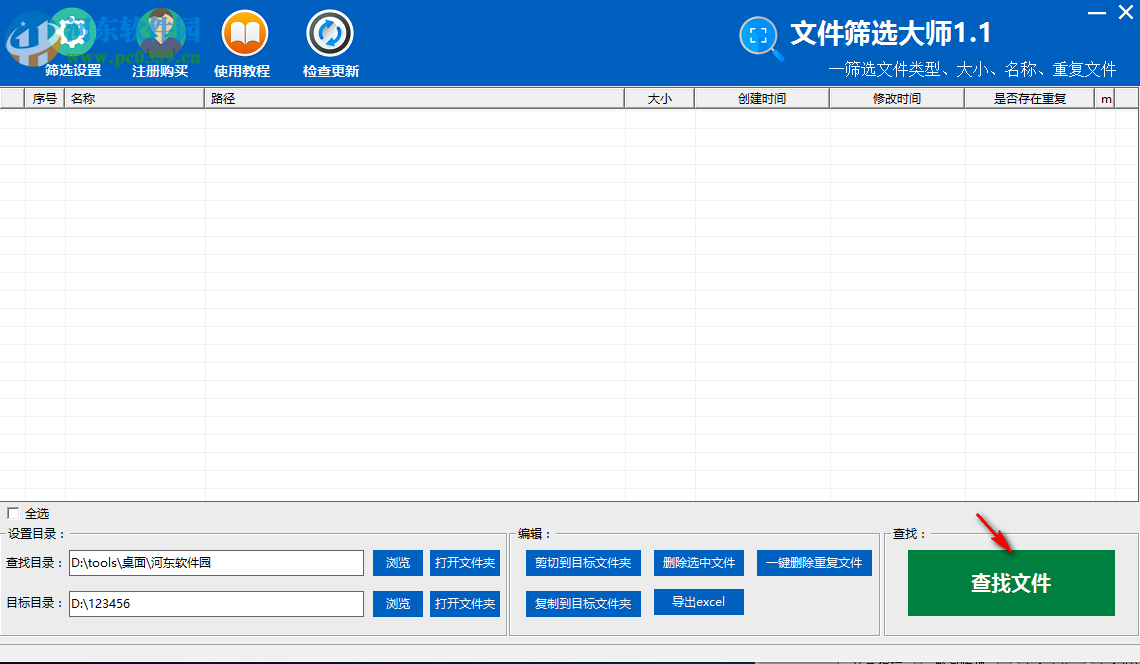Viewport: 1140px width, 664px height.
Task: Open the 筛选设置 filter settings icon
Action: (x=73, y=34)
